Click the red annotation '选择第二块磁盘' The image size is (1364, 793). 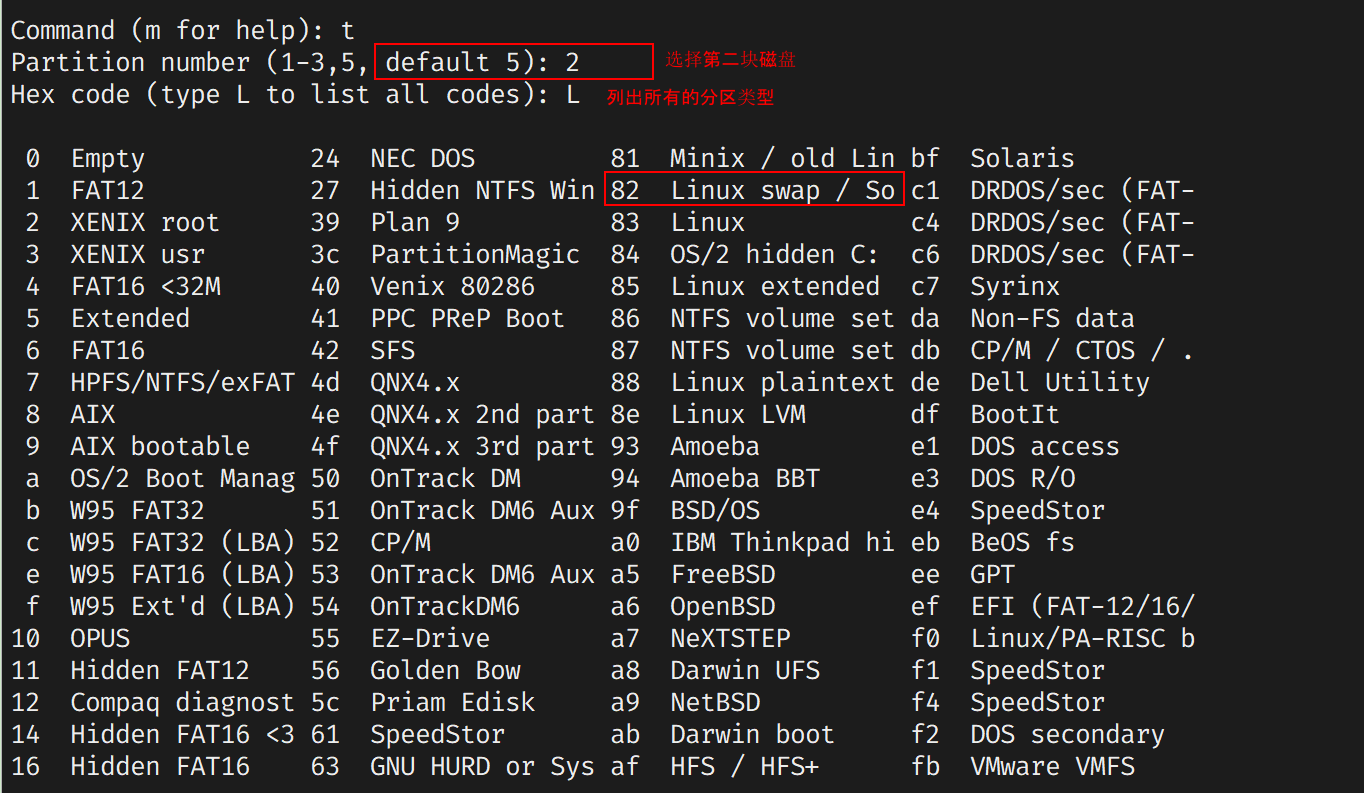point(731,61)
